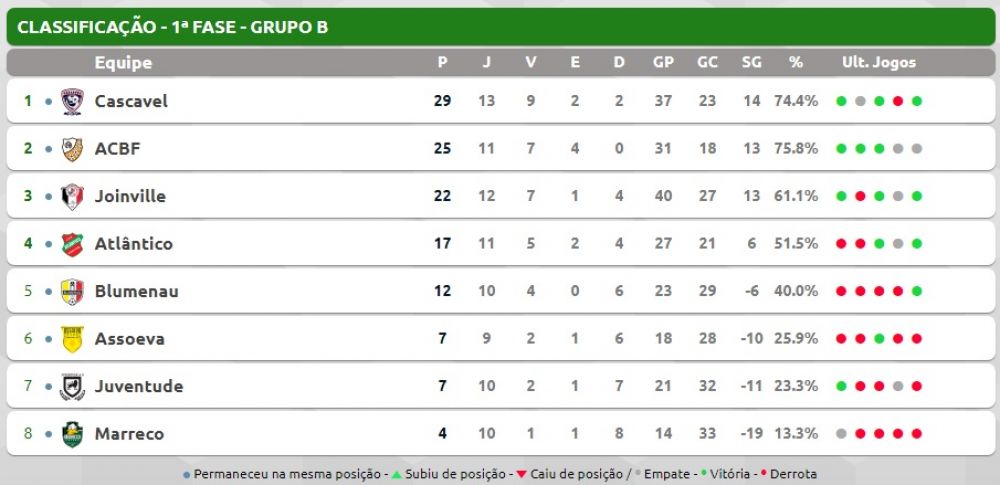Click the 'Ult. Jogos' column header
The height and width of the screenshot is (485, 1000).
879,63
